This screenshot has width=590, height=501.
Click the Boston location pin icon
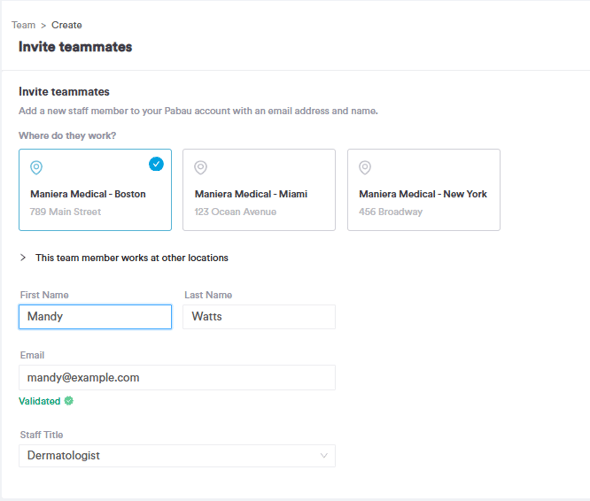point(36,168)
